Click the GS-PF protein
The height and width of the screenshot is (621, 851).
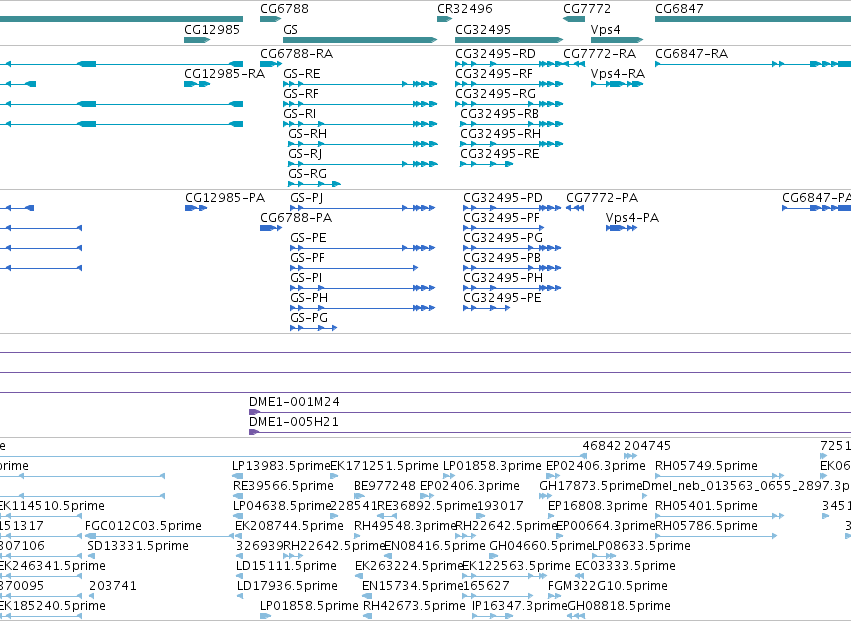pos(354,268)
